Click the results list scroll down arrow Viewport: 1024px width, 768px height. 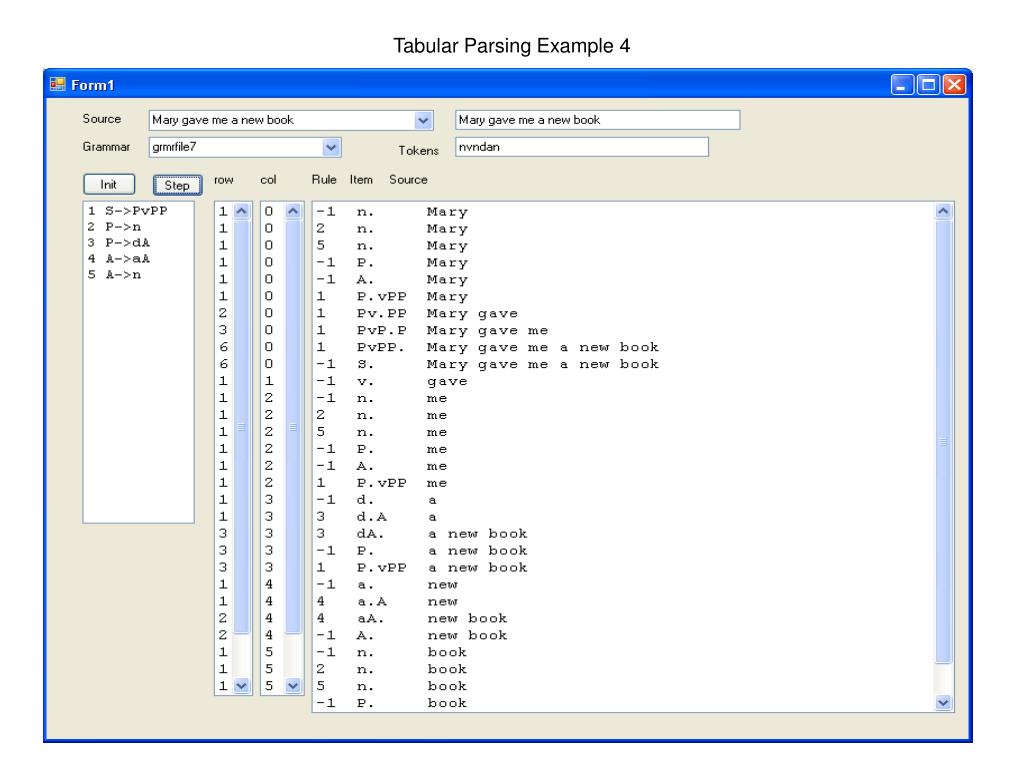[943, 703]
